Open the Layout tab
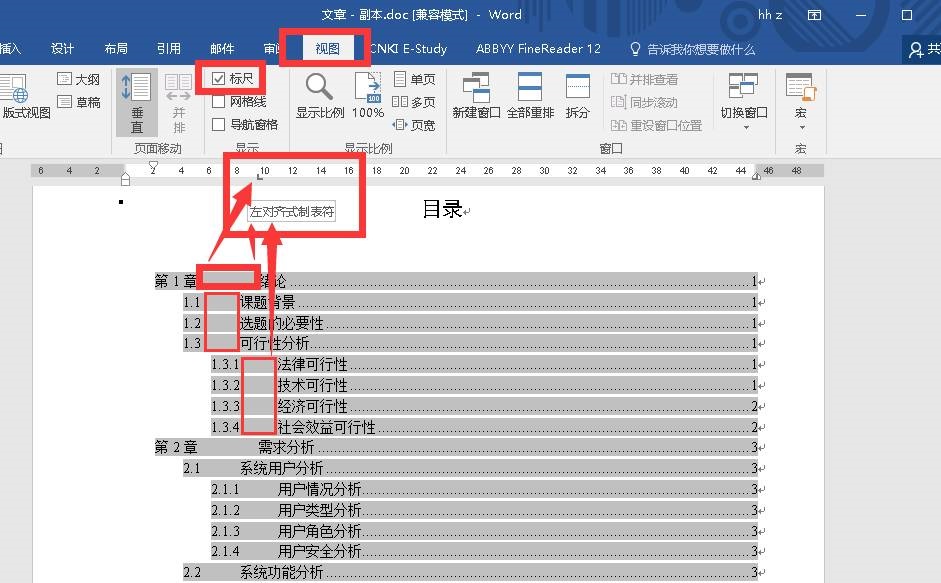 (116, 49)
